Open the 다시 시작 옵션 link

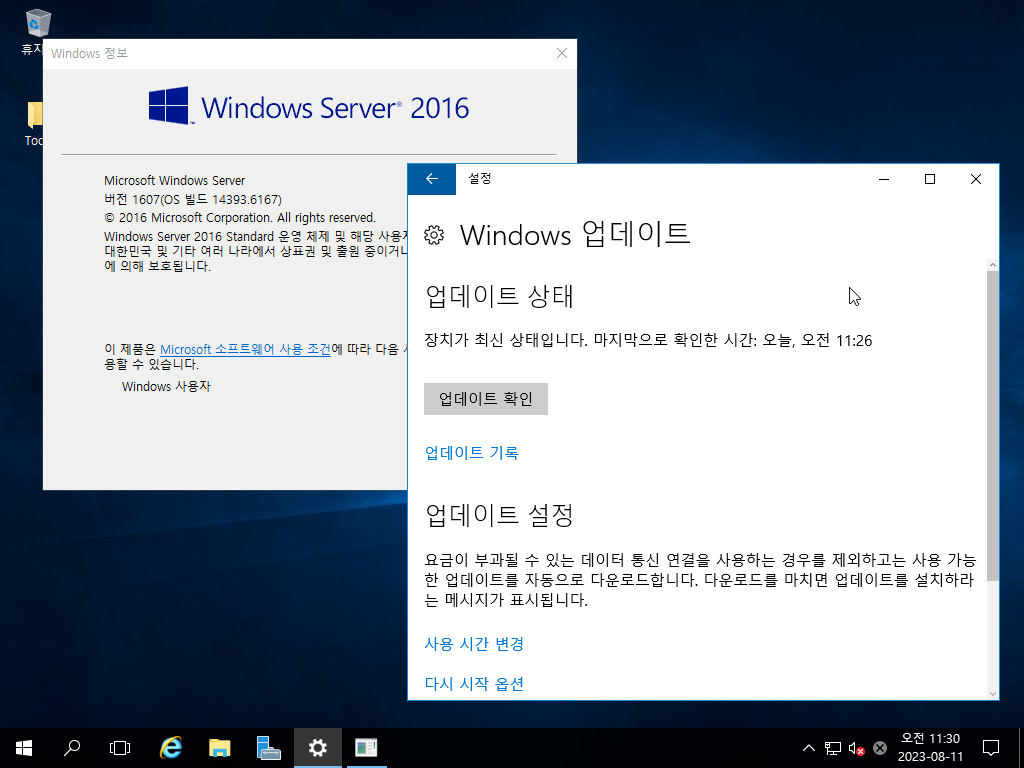coord(473,684)
